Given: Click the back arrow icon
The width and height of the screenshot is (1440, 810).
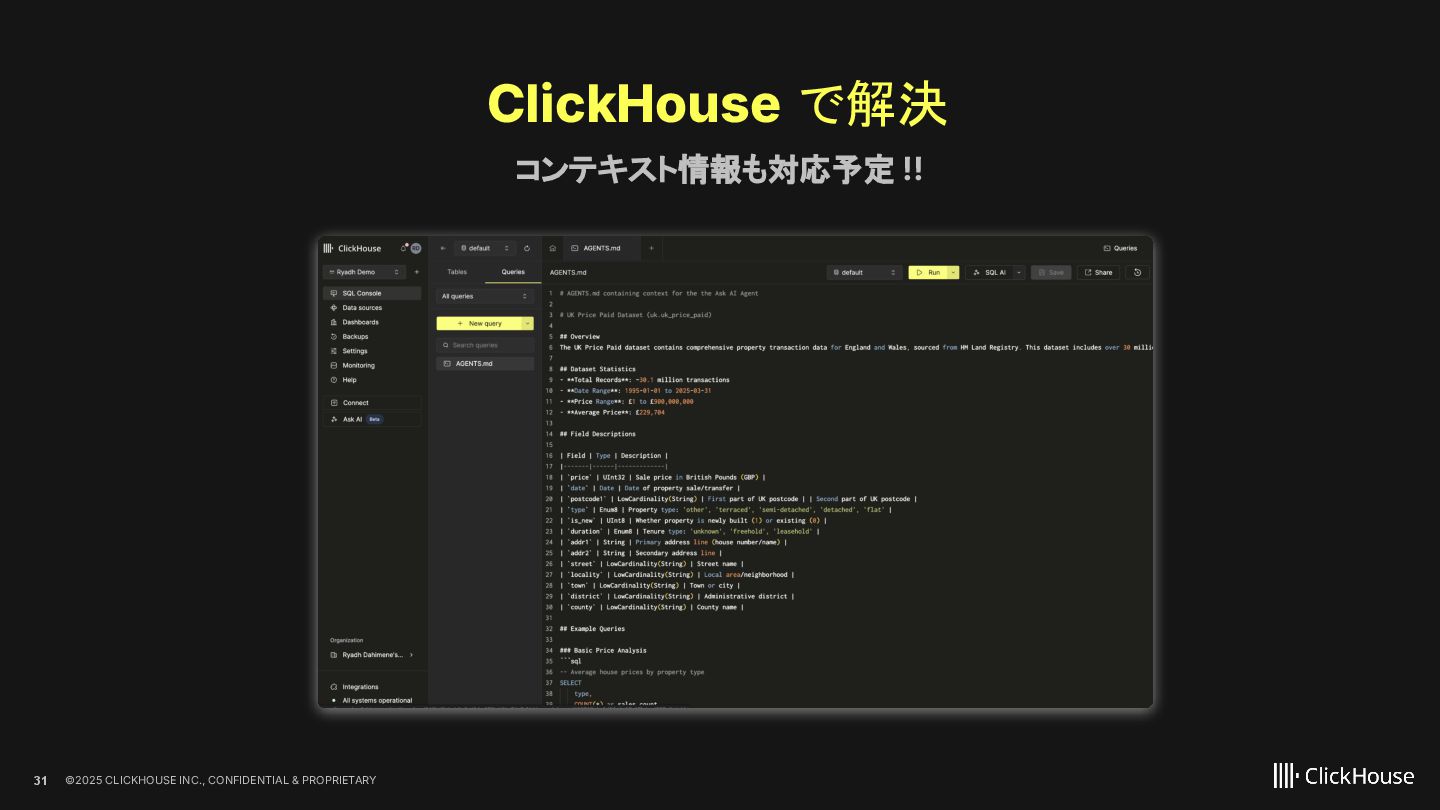Looking at the screenshot, I should tap(443, 248).
